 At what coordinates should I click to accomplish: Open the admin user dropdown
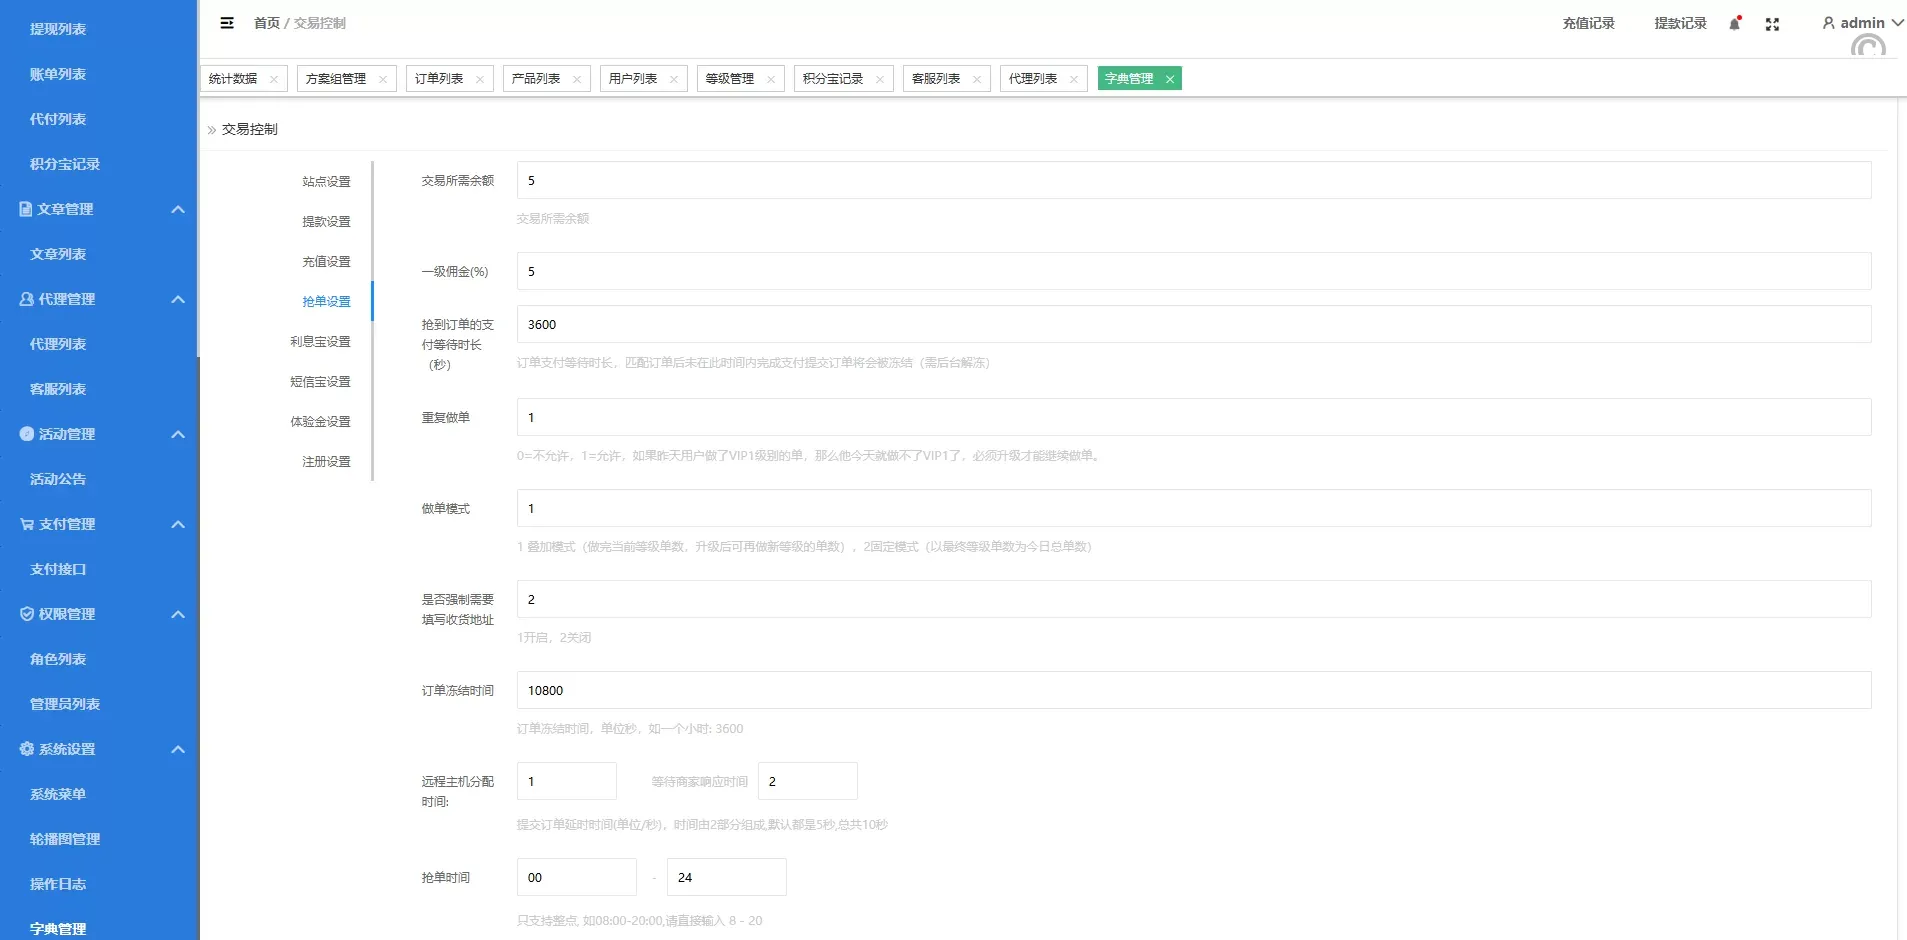tap(1861, 23)
